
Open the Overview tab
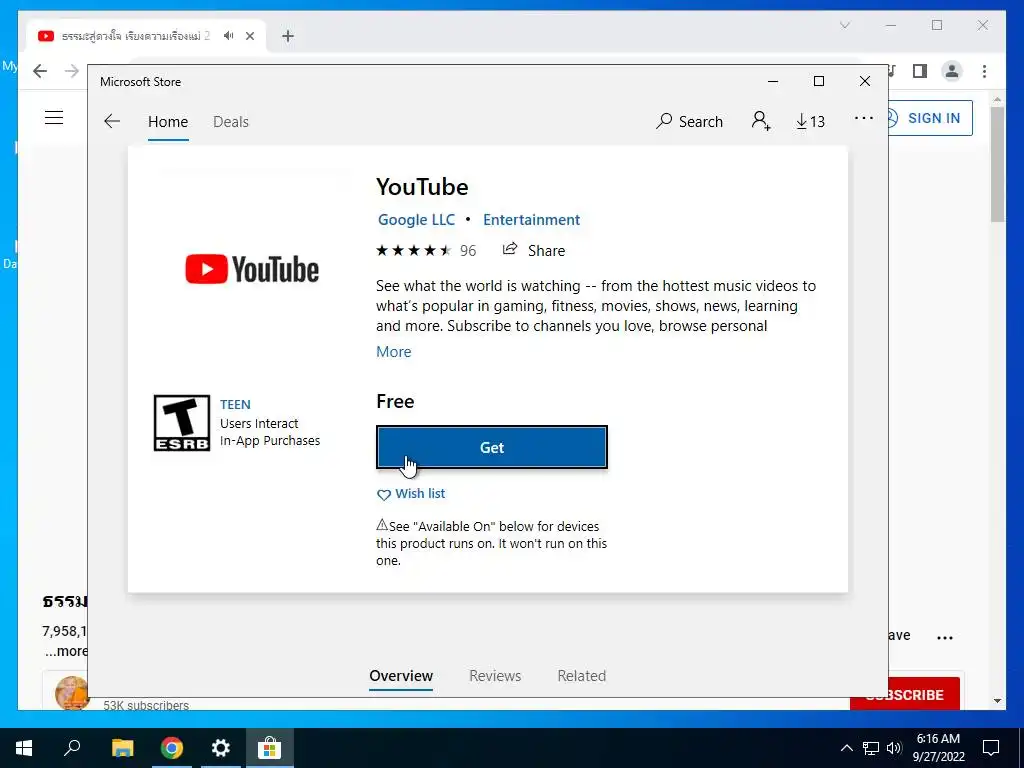[x=401, y=676]
